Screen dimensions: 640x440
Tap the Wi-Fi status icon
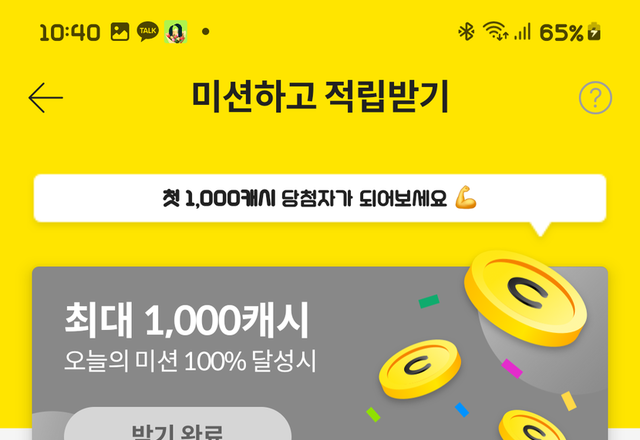(495, 31)
